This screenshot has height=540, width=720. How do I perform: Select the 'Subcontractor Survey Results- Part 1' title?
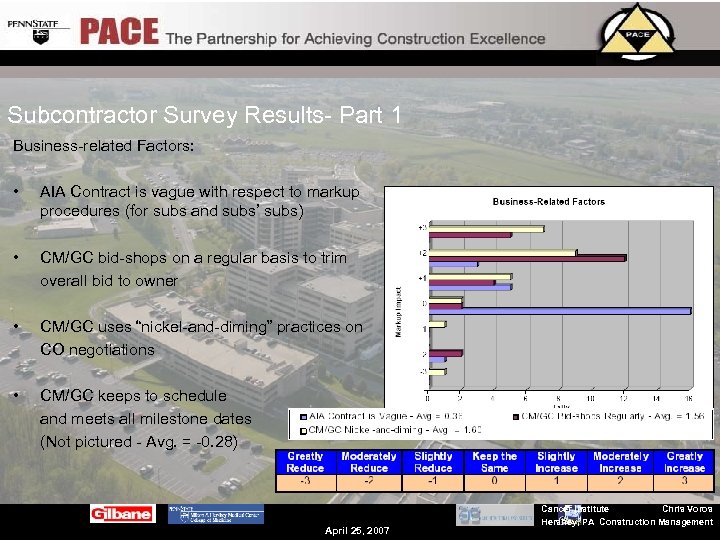tap(204, 115)
